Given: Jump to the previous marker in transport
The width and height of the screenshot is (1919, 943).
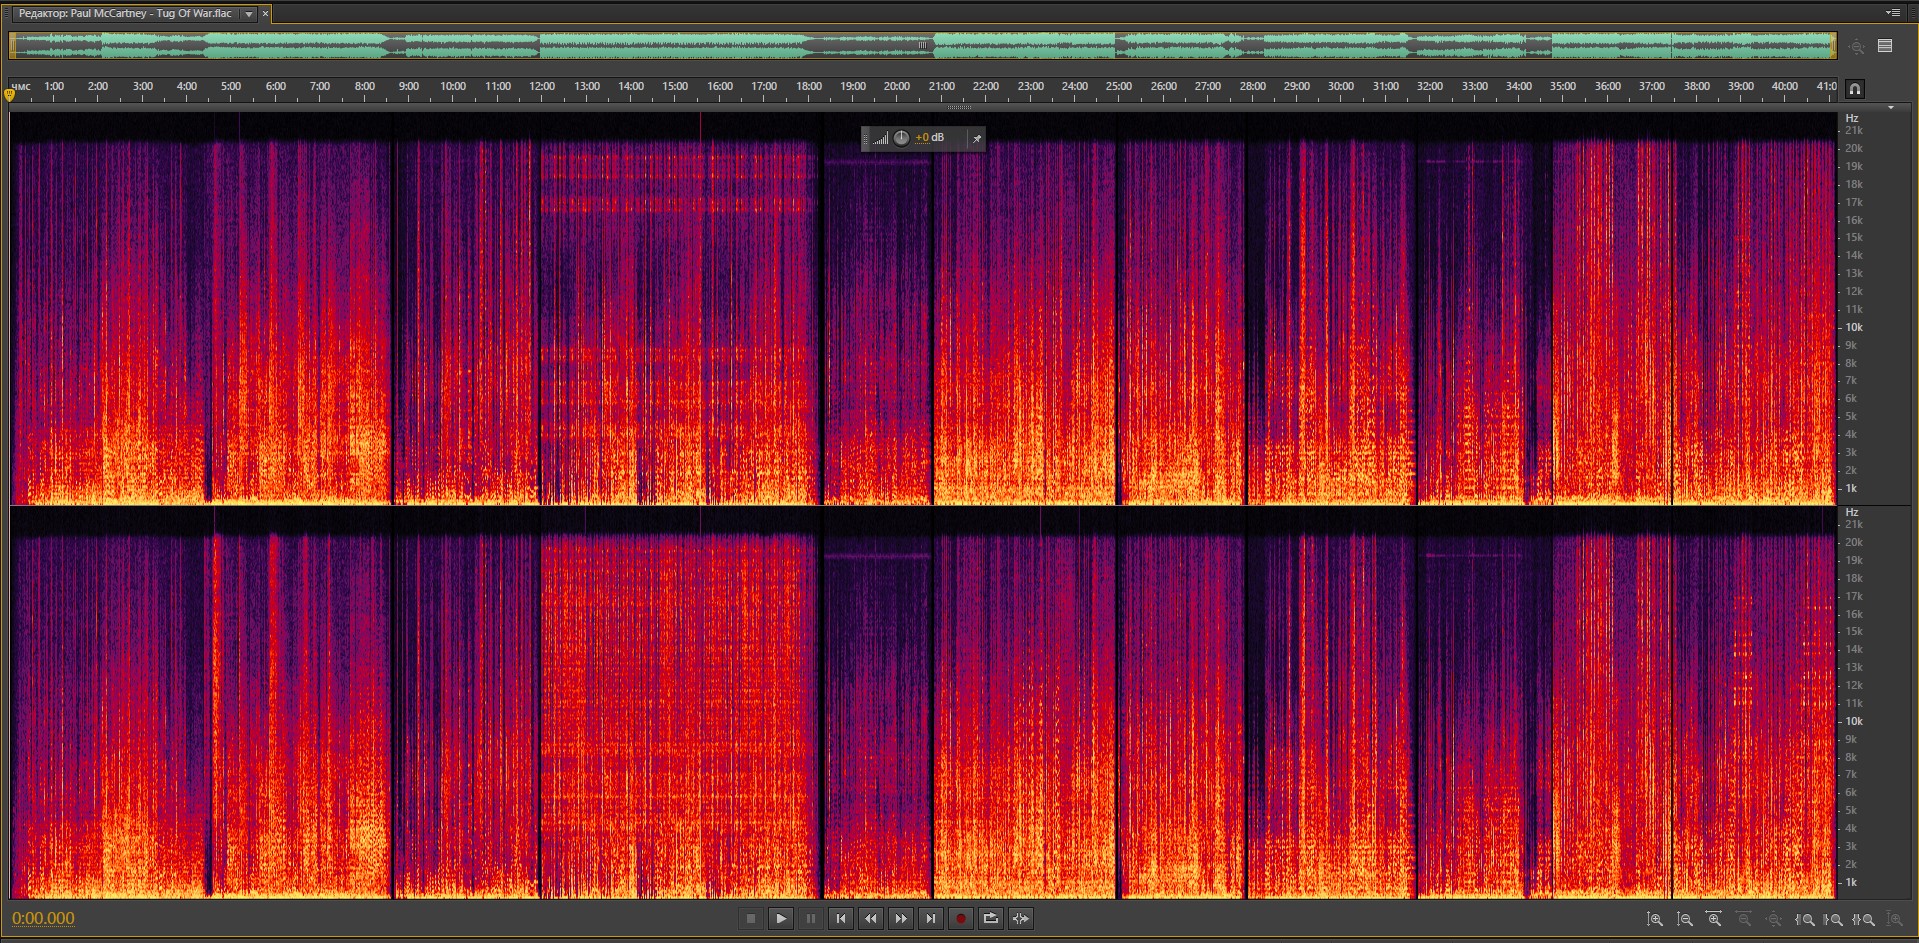Looking at the screenshot, I should (x=841, y=918).
